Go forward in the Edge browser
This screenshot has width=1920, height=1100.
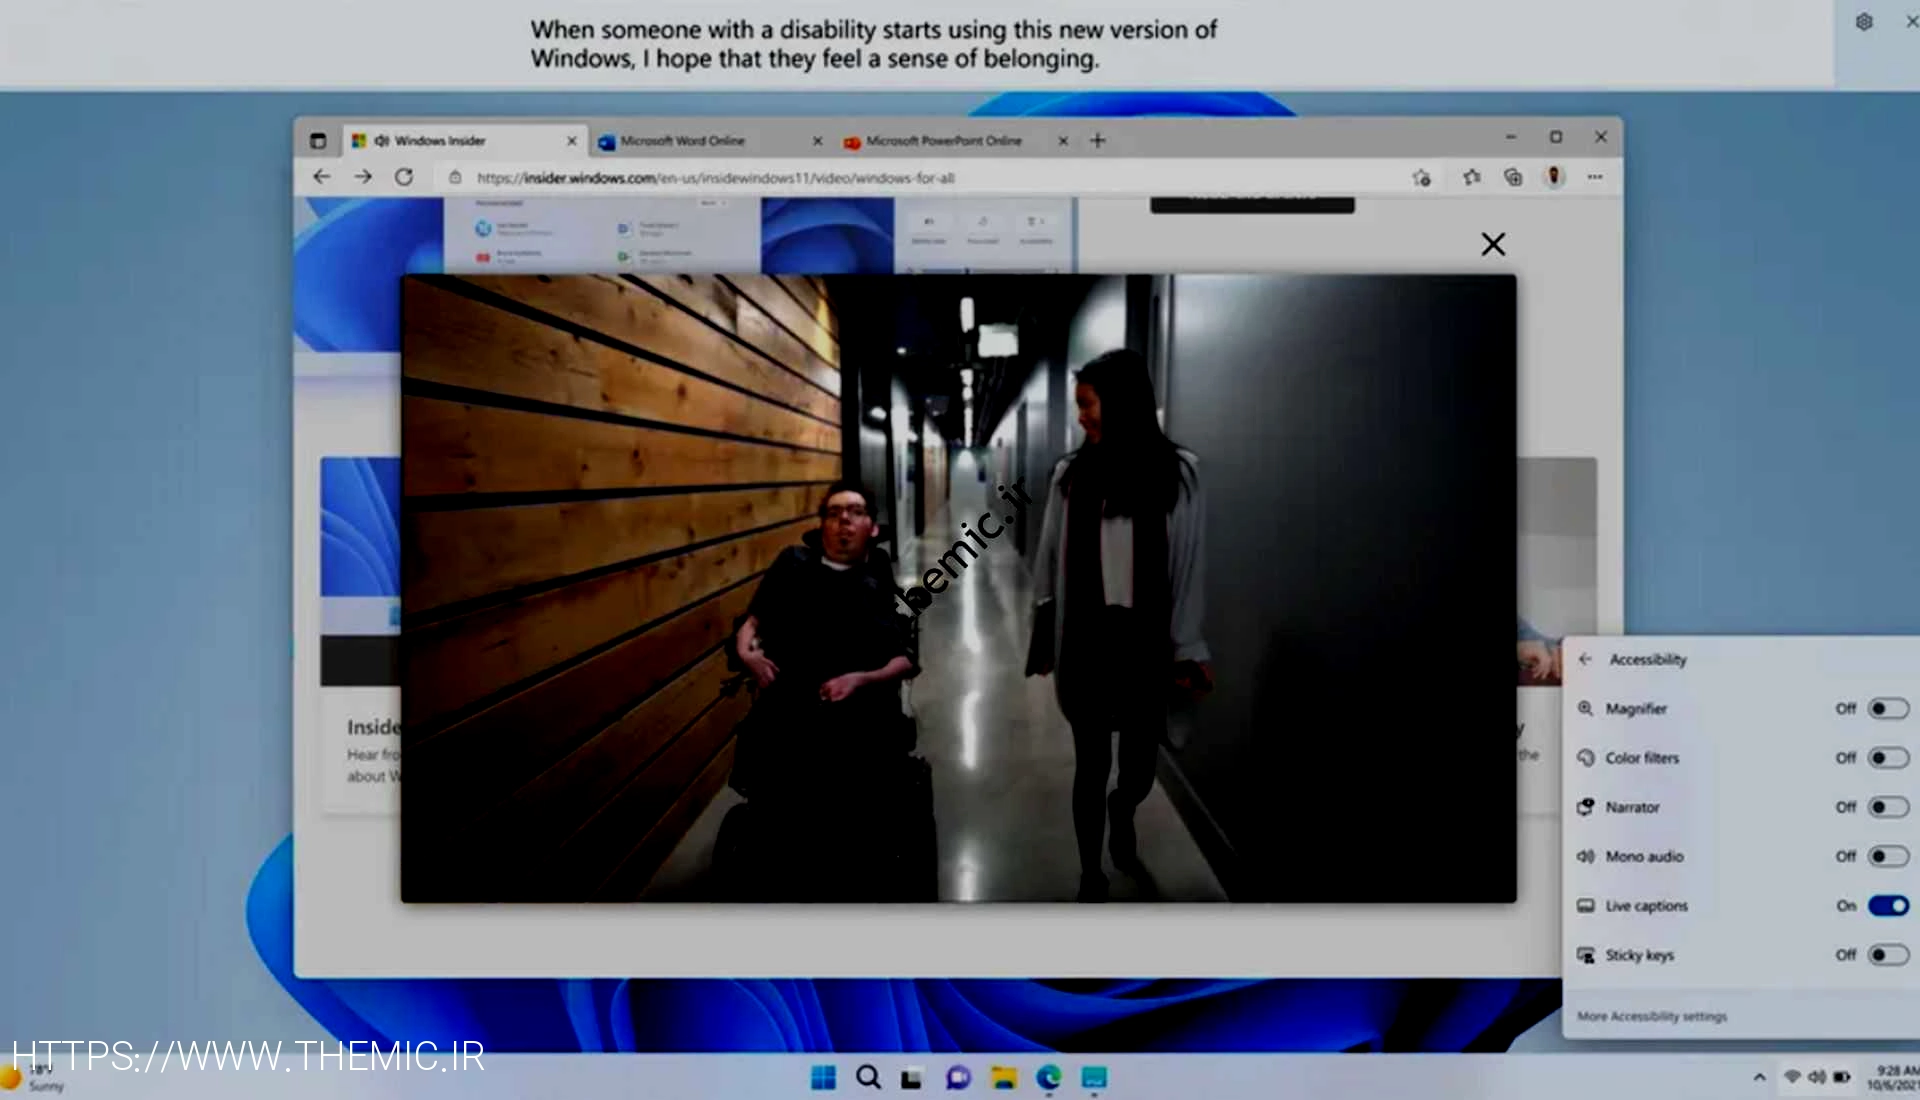[x=363, y=177]
